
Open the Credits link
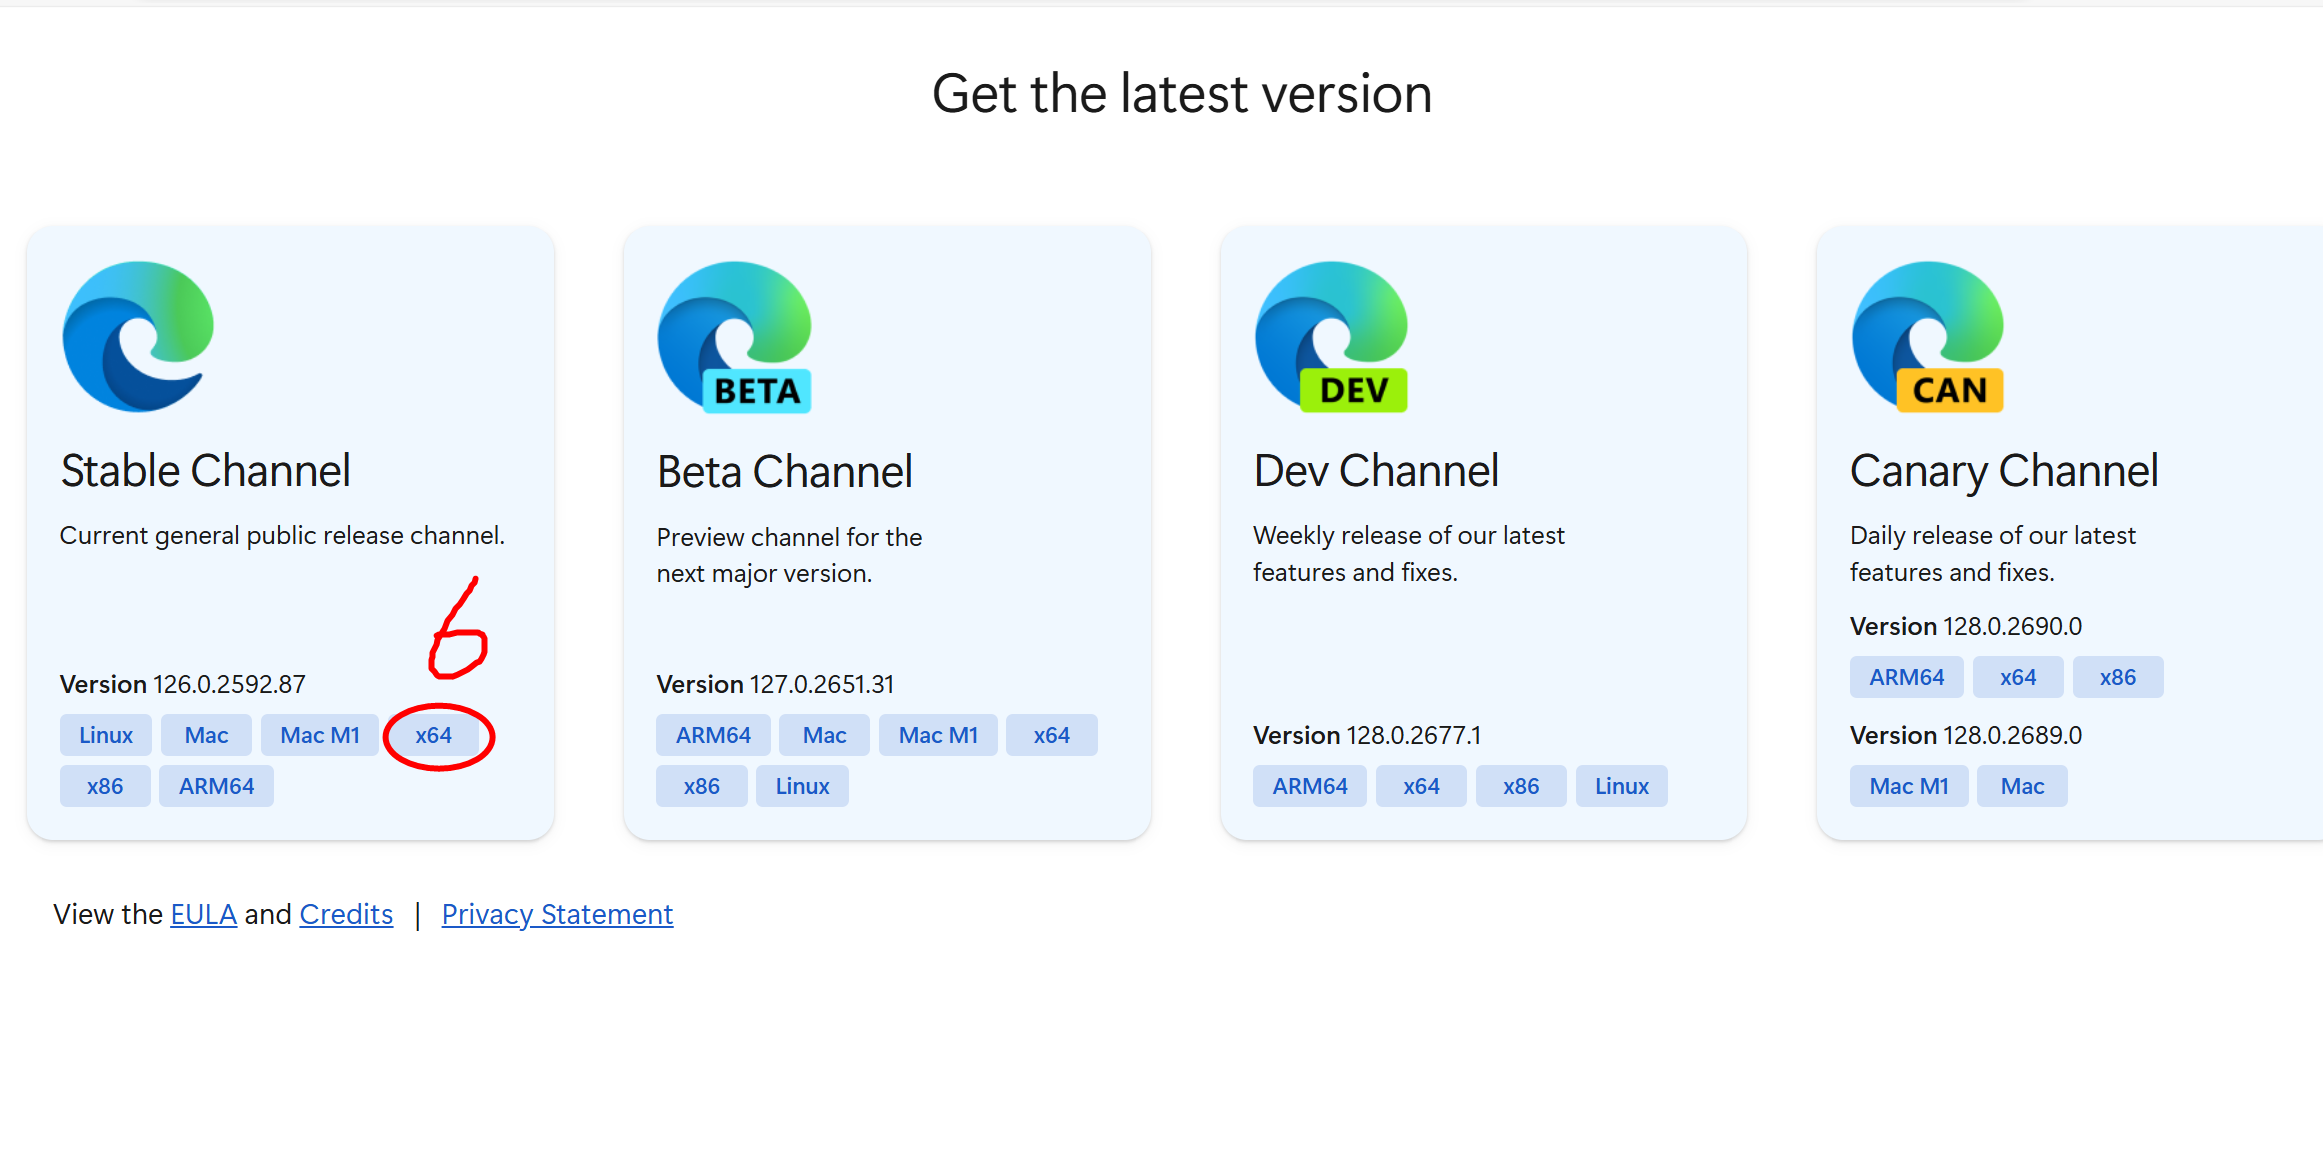click(x=346, y=914)
